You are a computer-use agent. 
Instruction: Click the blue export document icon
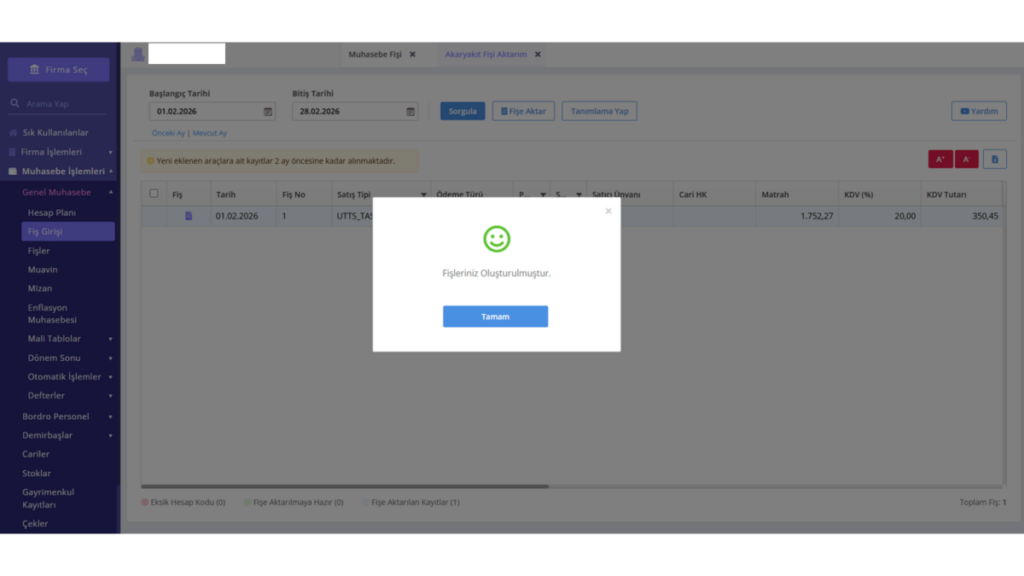[x=995, y=159]
